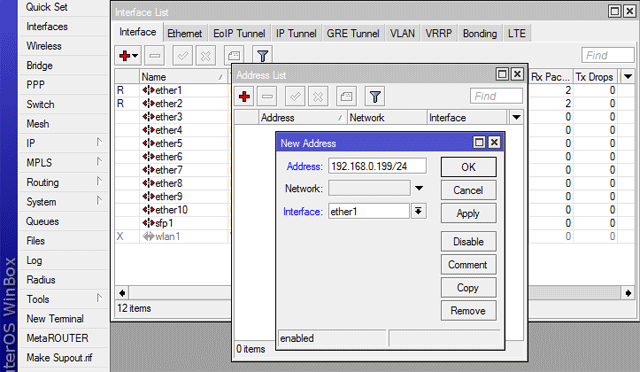Click Disable in New Address dialog

(x=469, y=241)
